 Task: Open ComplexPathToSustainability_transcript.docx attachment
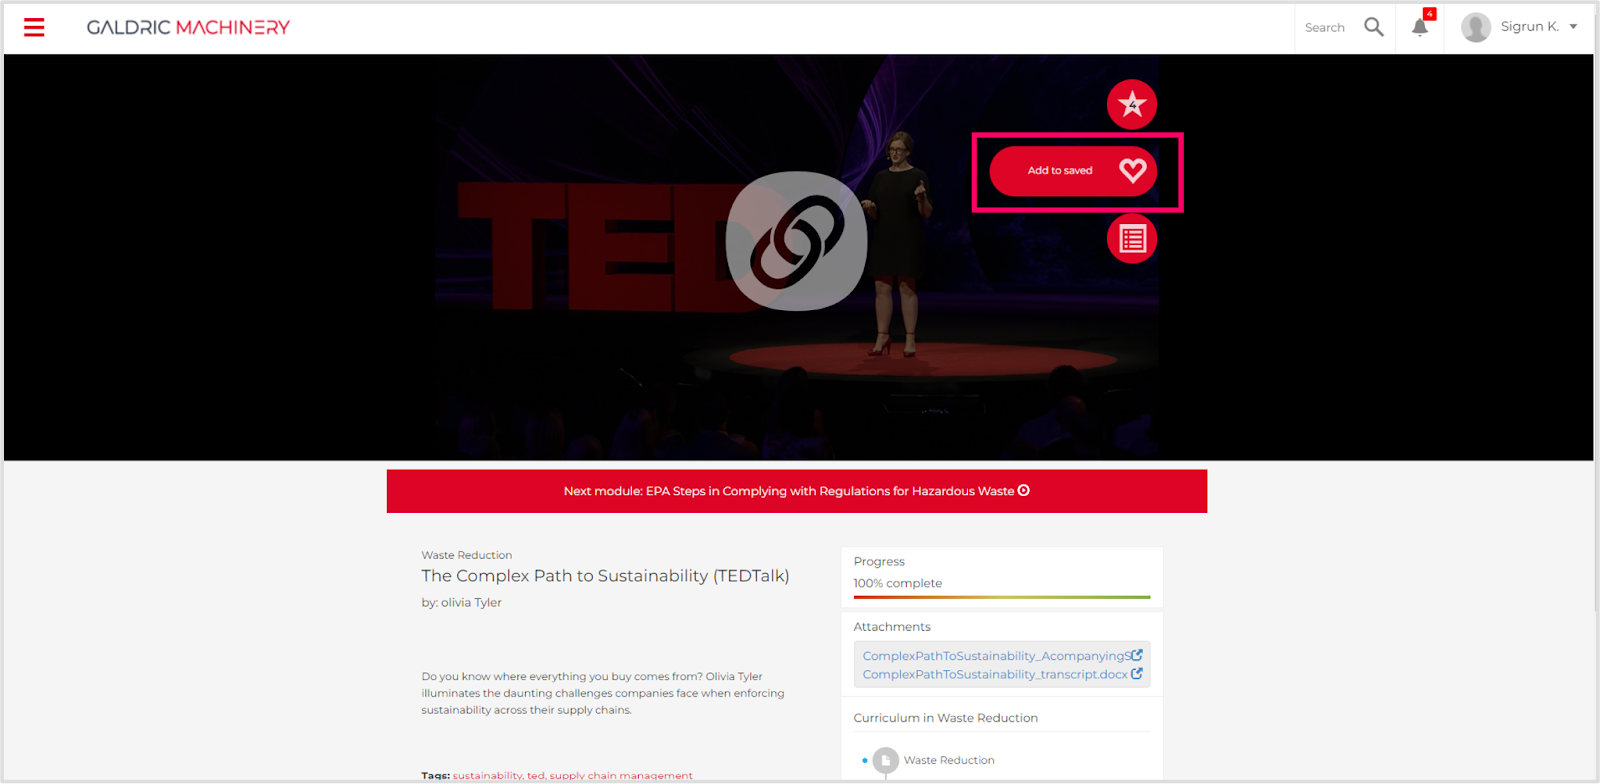pos(995,674)
